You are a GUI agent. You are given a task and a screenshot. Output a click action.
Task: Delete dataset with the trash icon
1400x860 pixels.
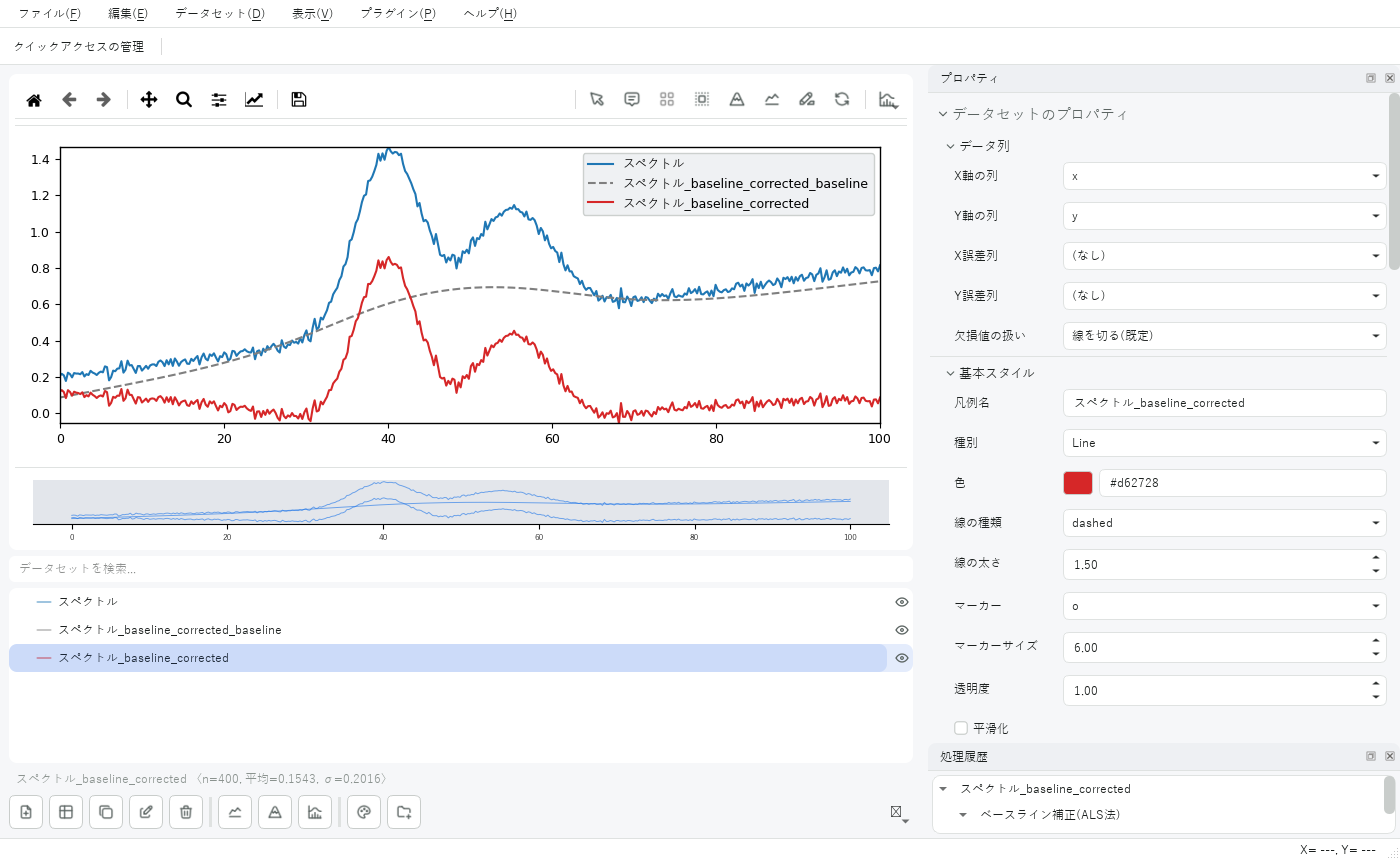186,812
